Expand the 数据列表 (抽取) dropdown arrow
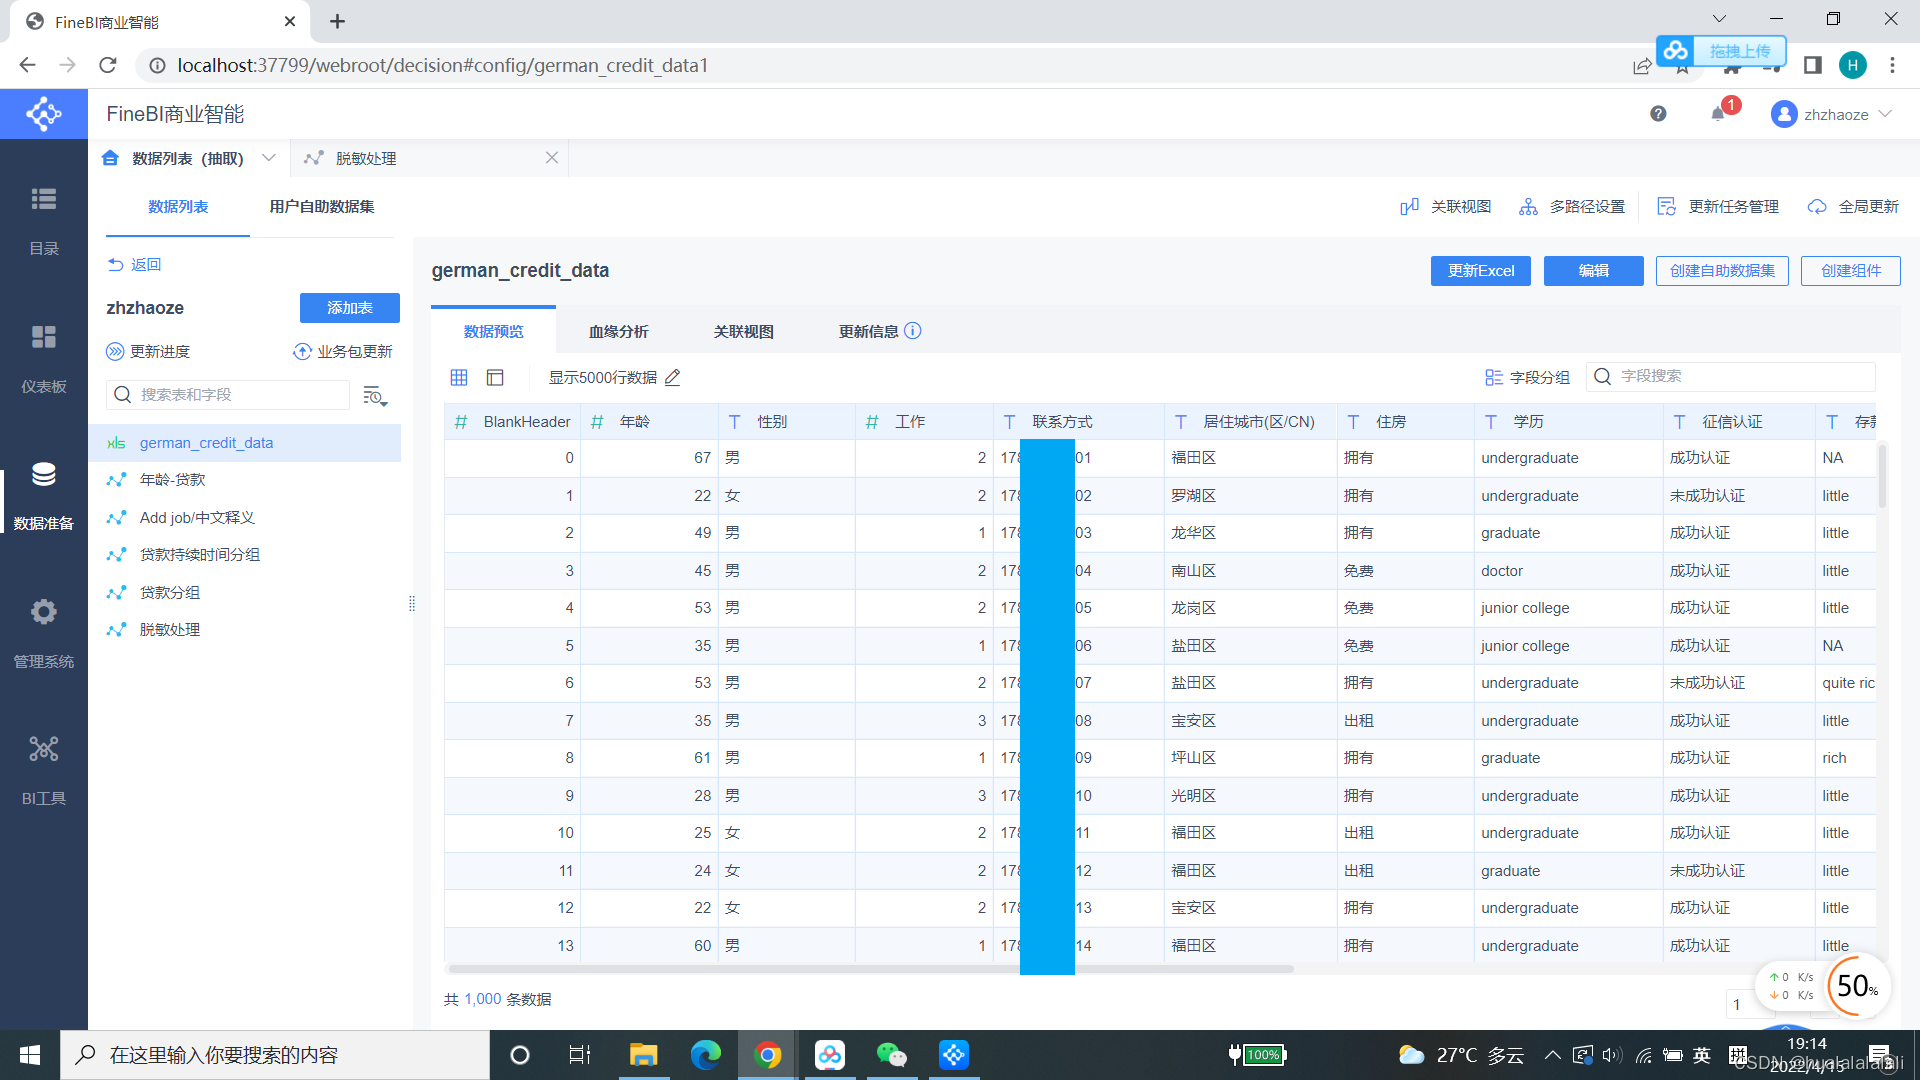The width and height of the screenshot is (1920, 1080). click(x=268, y=158)
